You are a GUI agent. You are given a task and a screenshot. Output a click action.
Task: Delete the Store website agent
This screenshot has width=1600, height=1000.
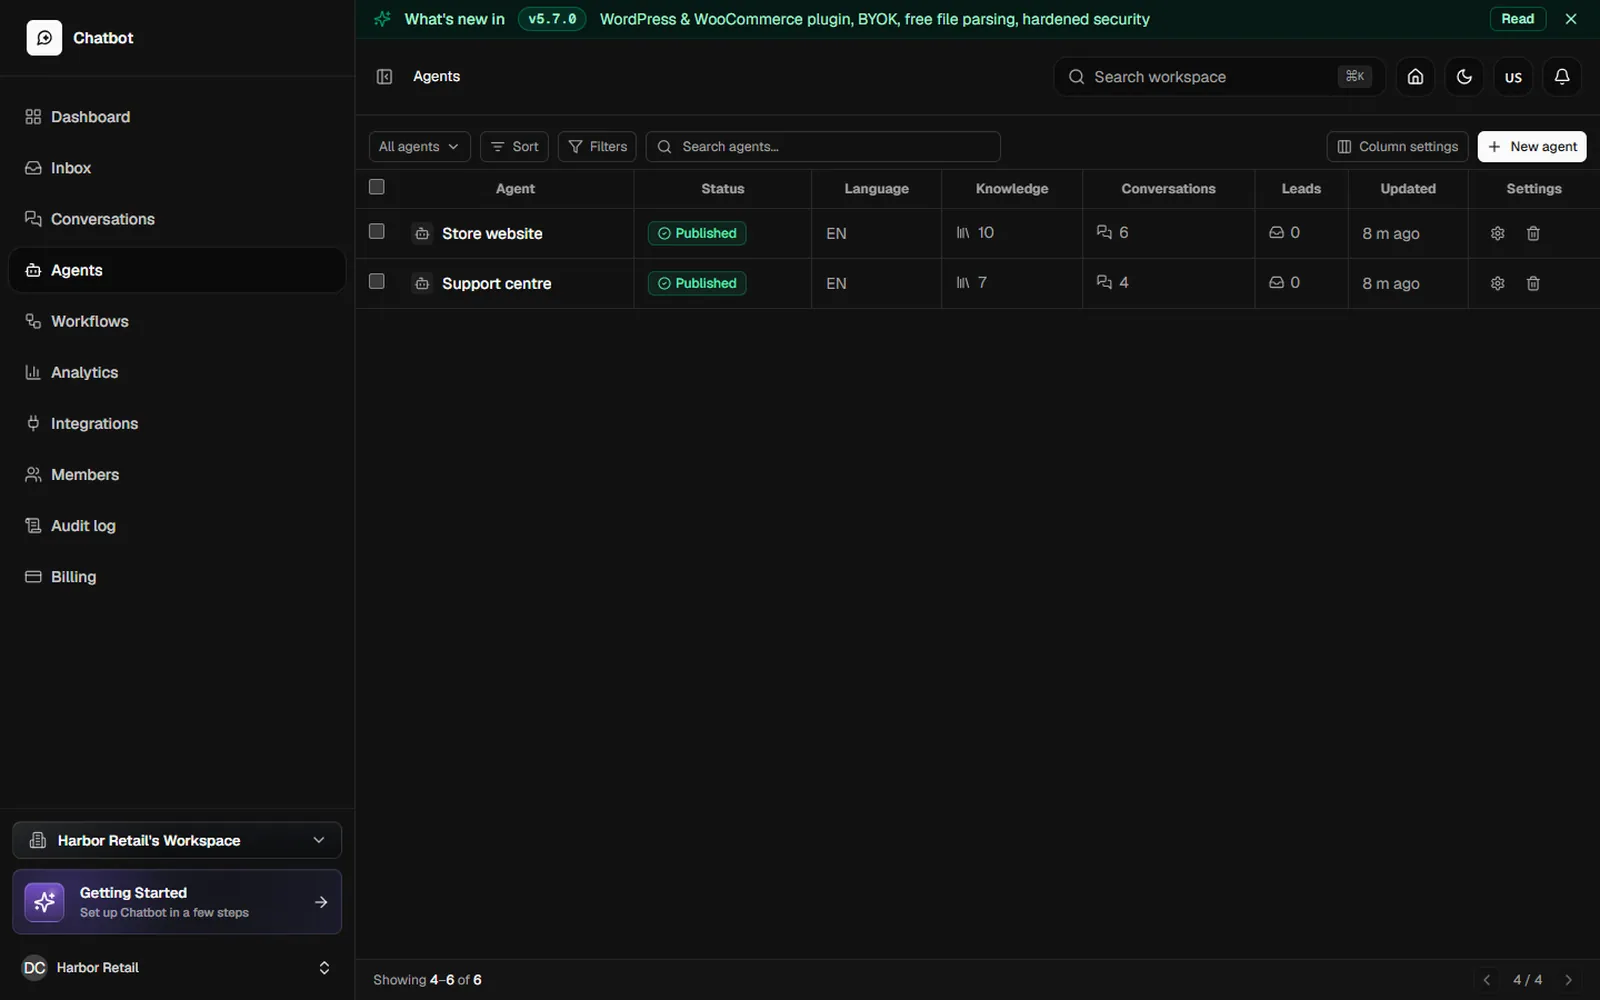[1533, 233]
